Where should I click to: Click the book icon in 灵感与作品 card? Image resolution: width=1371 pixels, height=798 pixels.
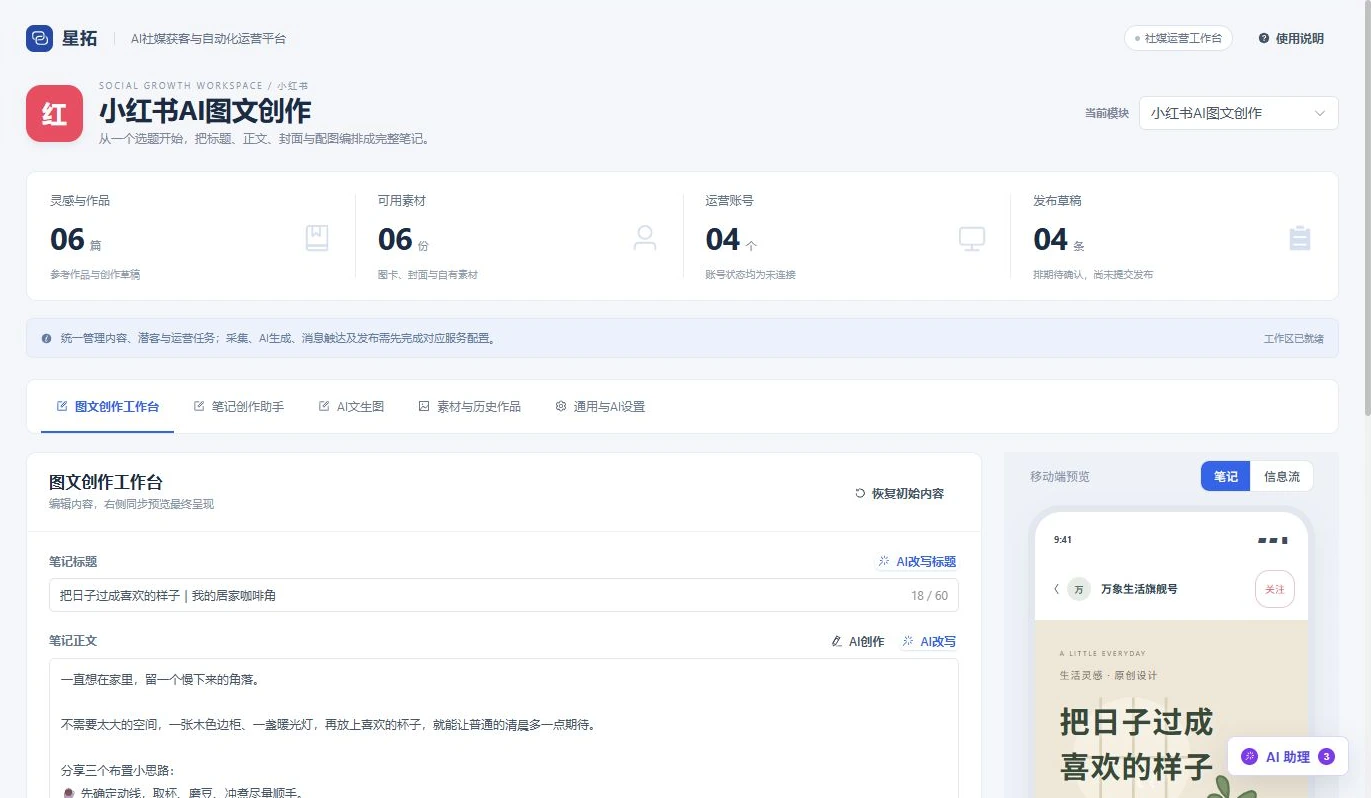317,238
